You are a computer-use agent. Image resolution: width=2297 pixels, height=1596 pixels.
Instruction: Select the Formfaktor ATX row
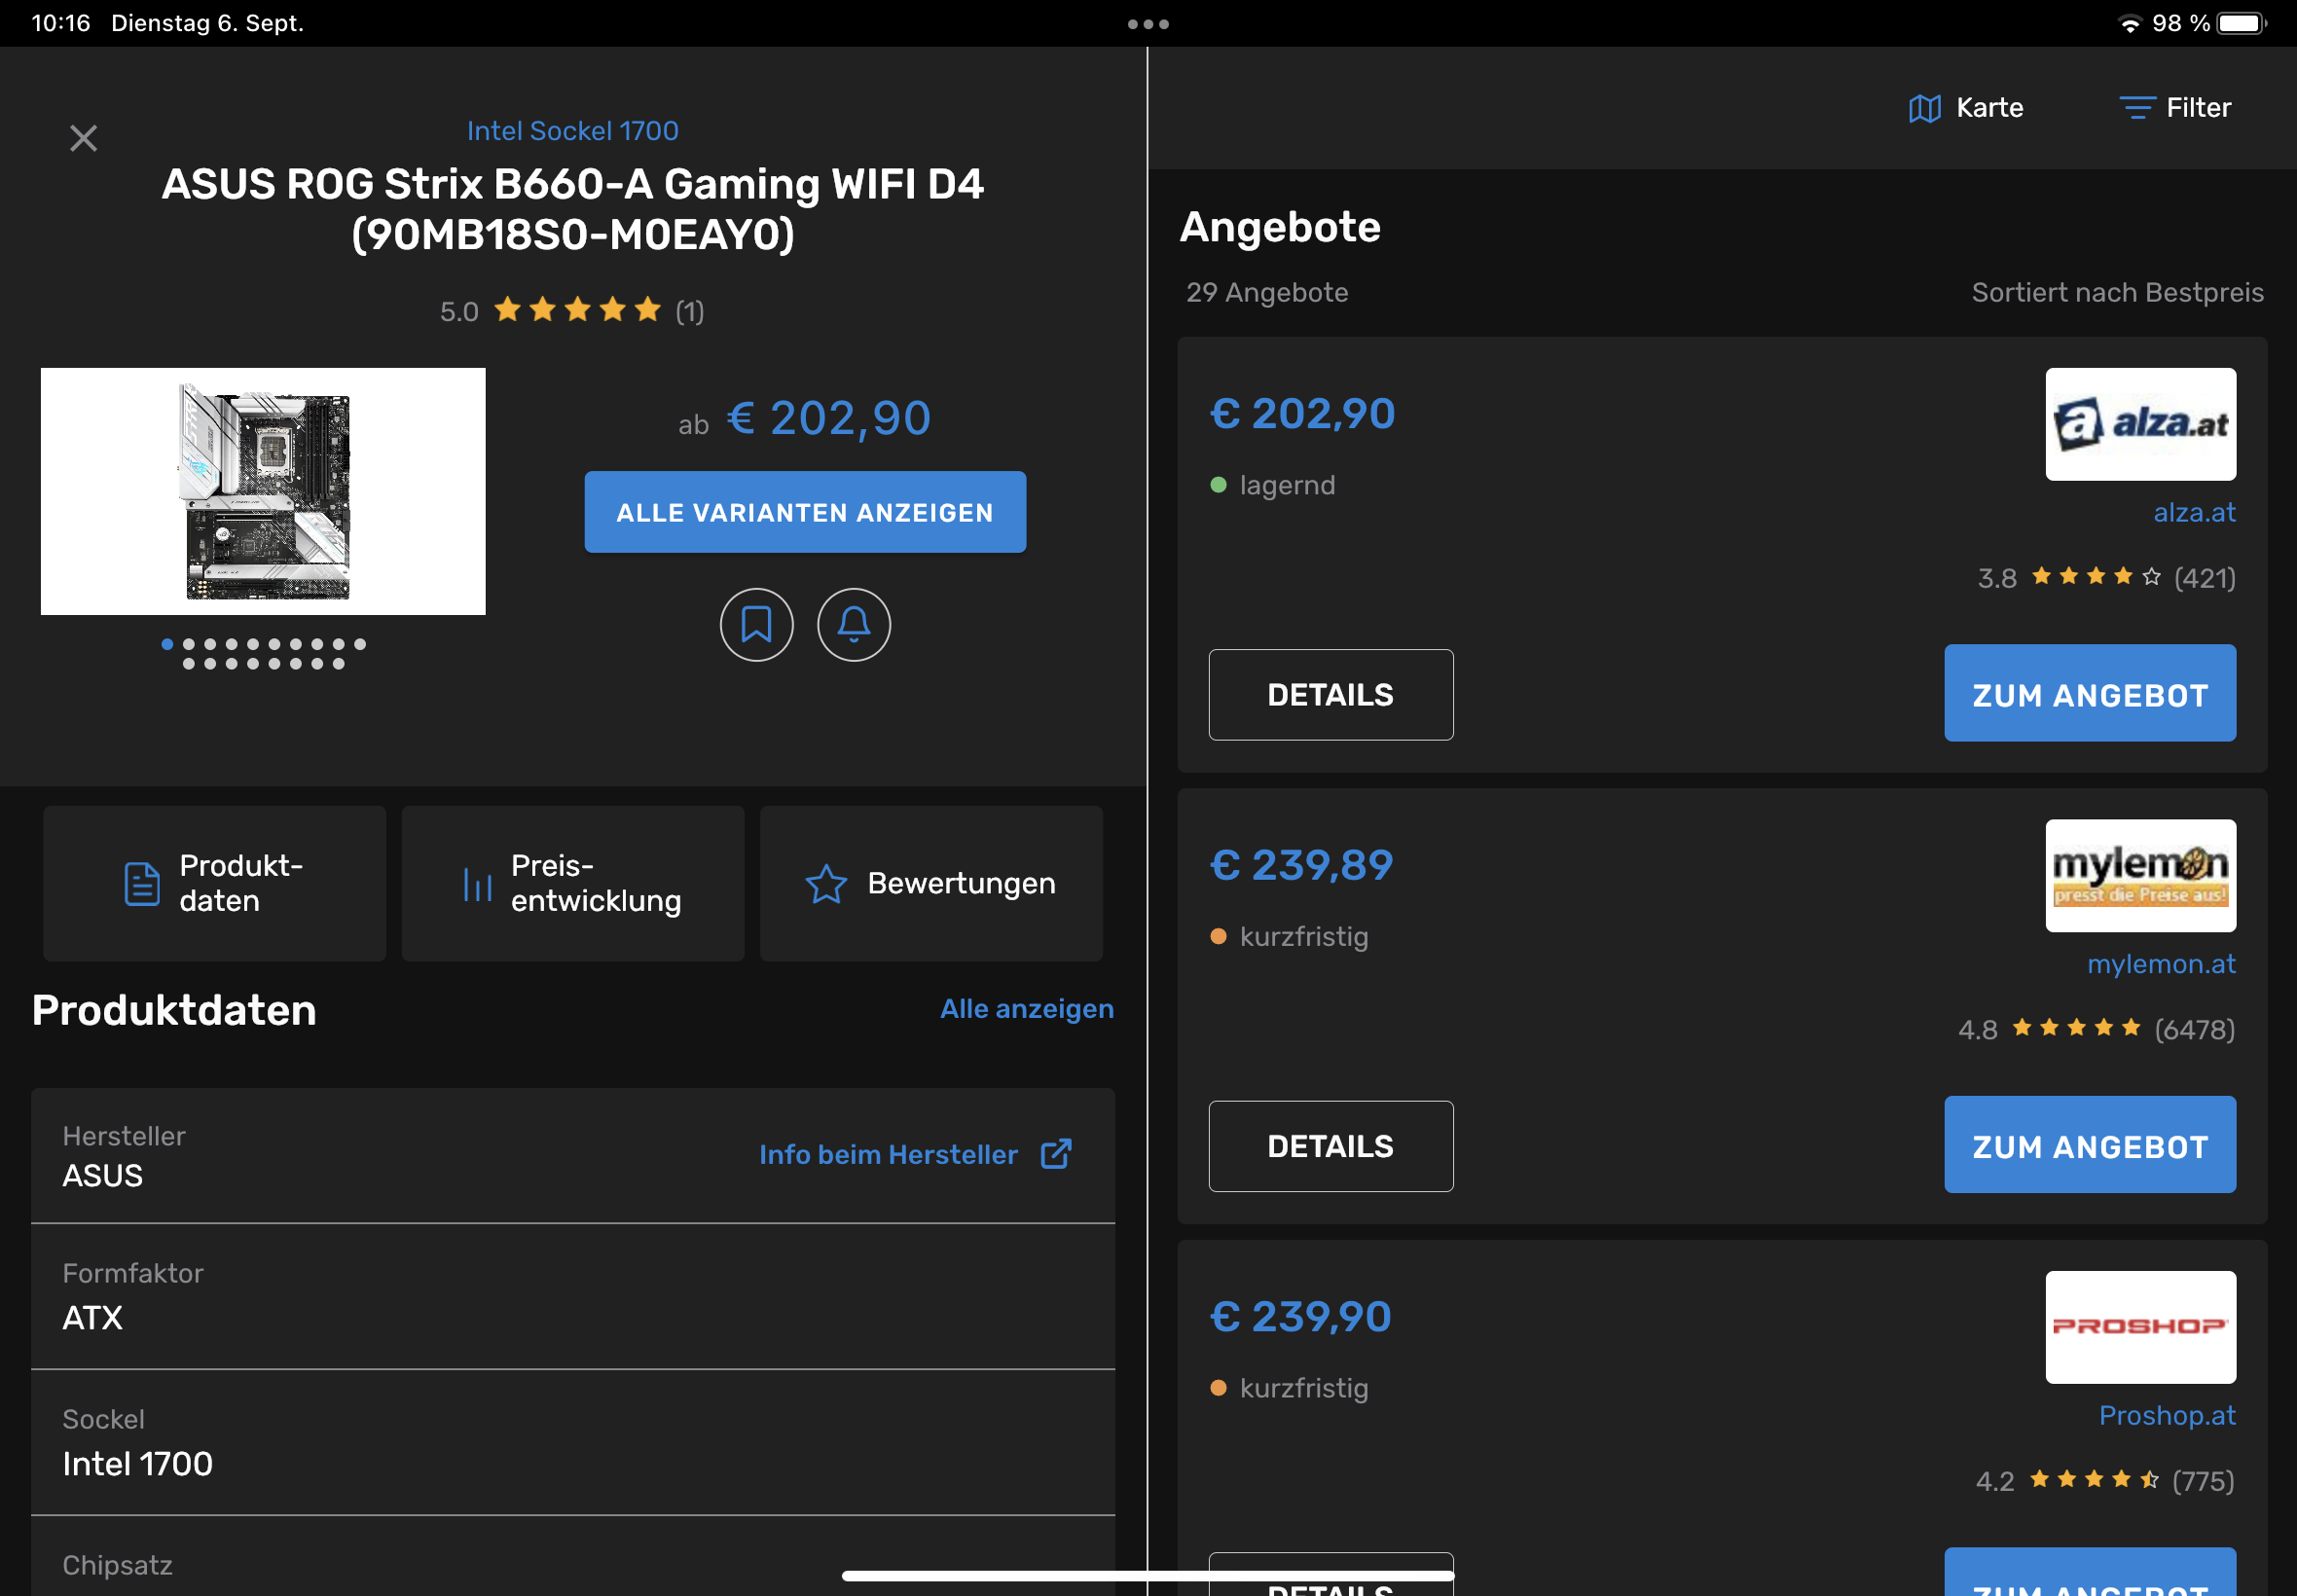coord(573,1297)
